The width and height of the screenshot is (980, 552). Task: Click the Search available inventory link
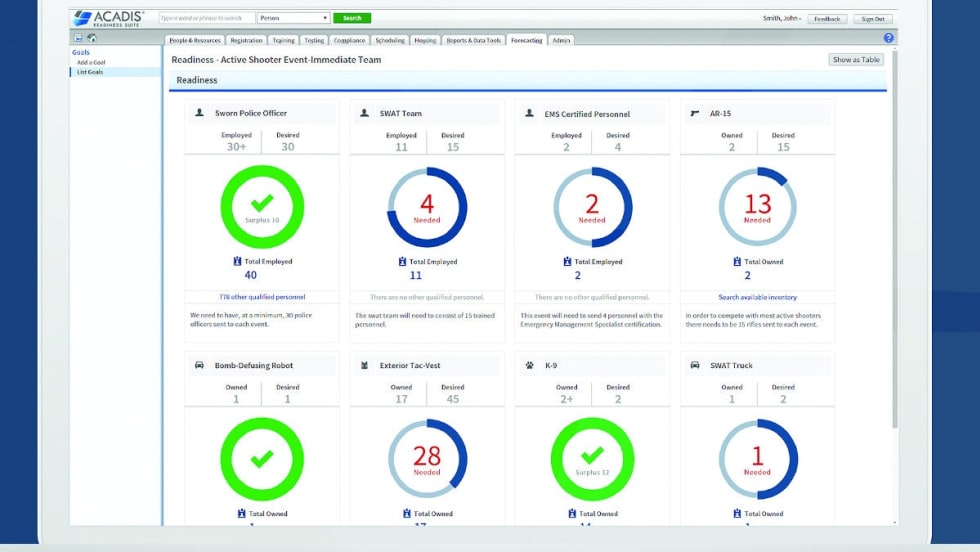(x=757, y=297)
